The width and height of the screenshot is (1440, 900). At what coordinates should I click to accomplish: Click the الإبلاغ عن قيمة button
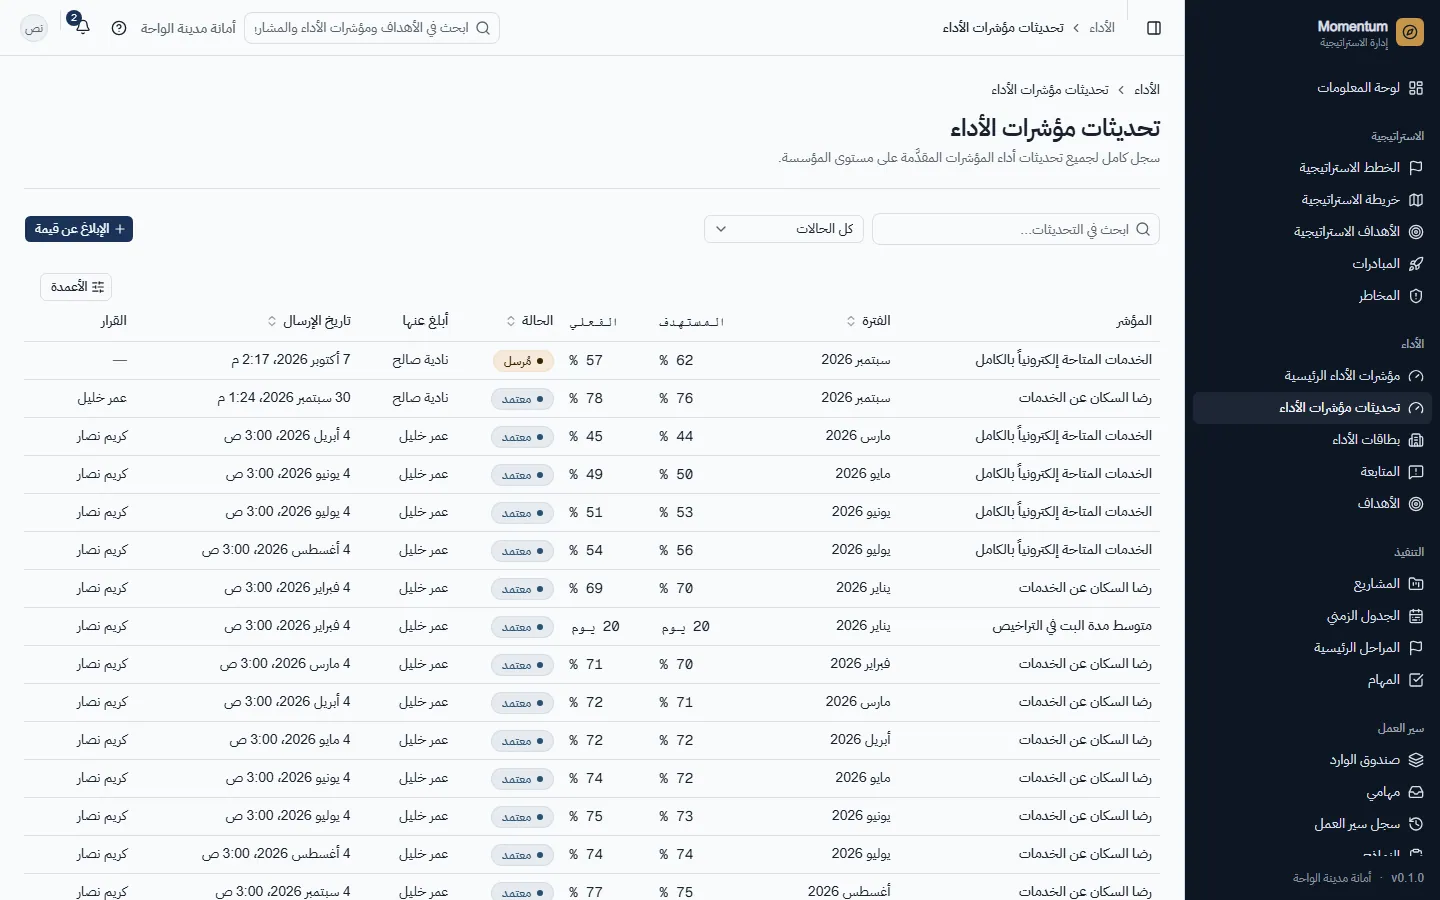click(x=79, y=229)
